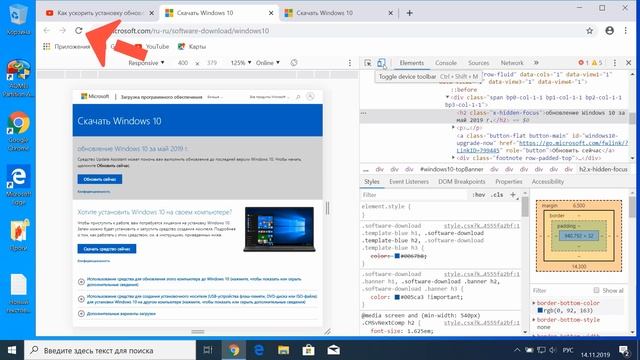Switch to the Network tab
Viewport: 640px width, 360px height.
512,63
